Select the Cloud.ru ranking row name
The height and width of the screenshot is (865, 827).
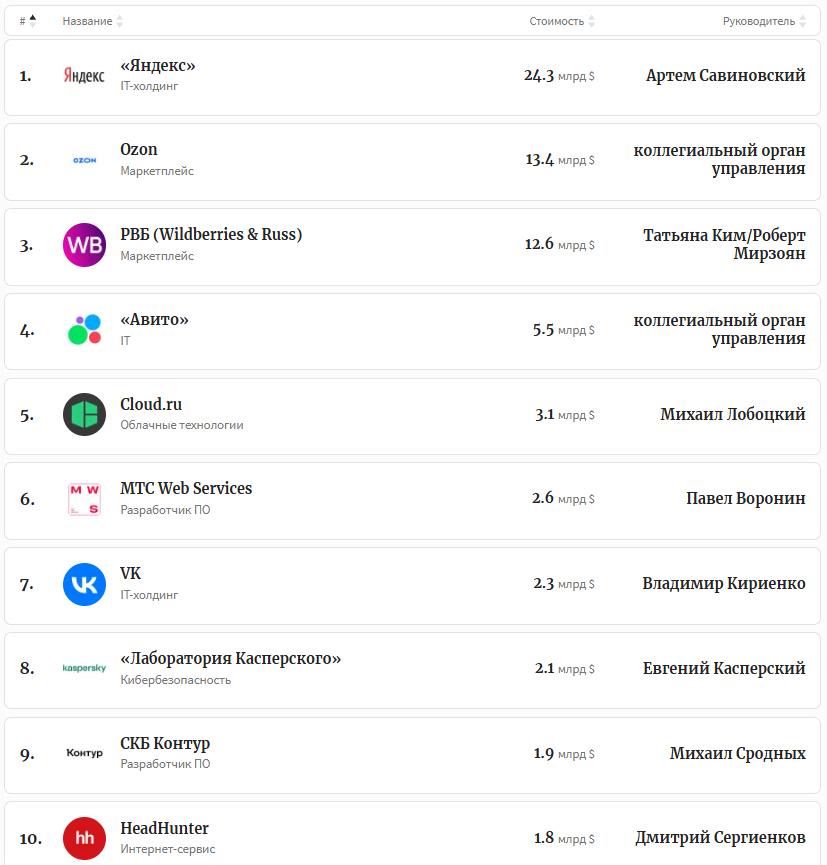point(151,405)
